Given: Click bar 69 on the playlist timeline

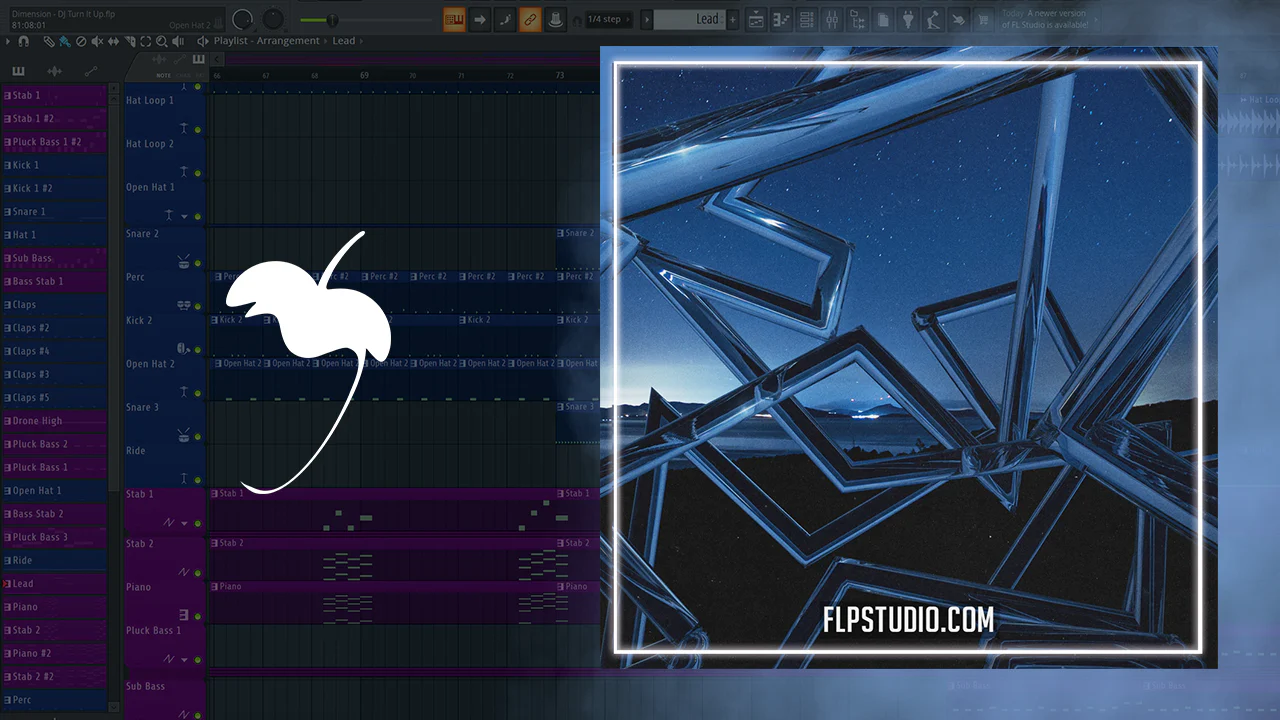Looking at the screenshot, I should 364,75.
